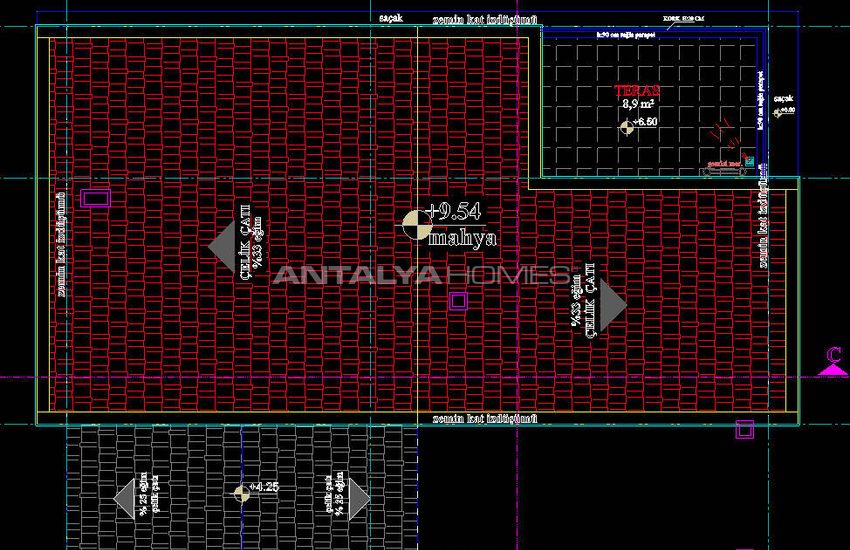Click the gray slope arrow beside the right 'ÇELİK ÇATI'
The width and height of the screenshot is (850, 550).
coord(614,305)
